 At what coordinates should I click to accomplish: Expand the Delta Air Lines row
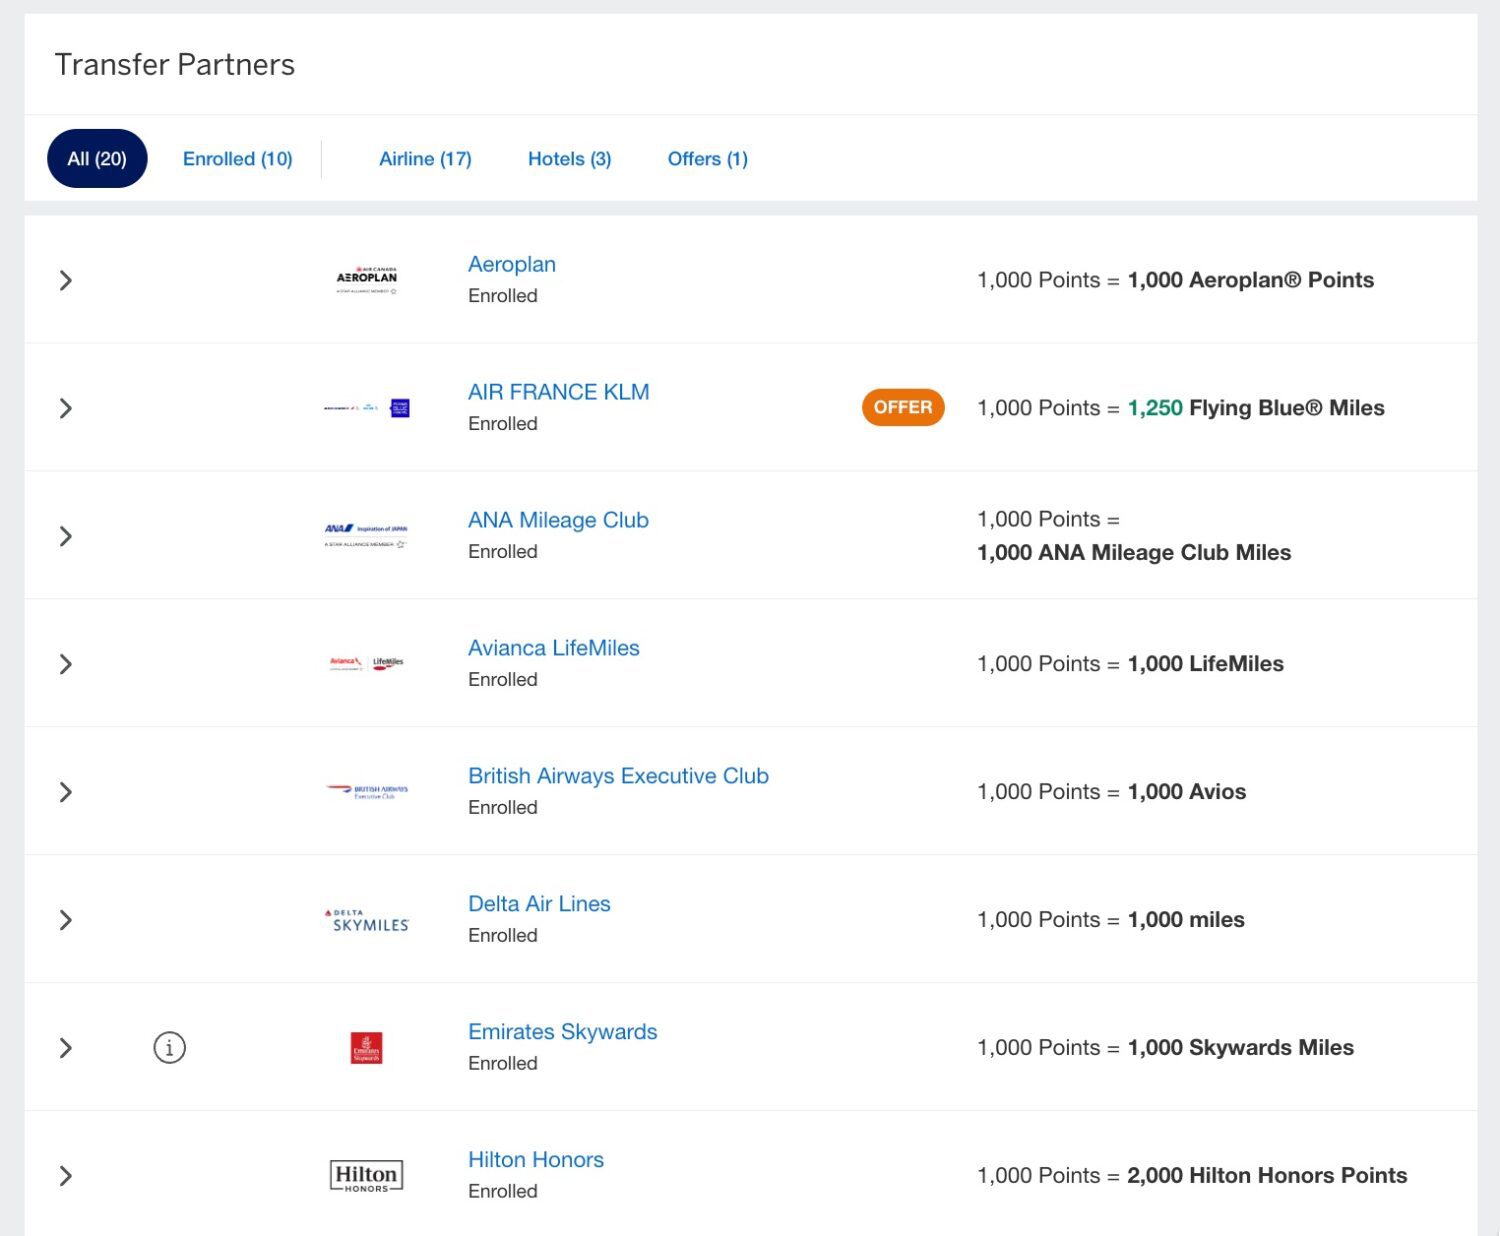click(66, 919)
